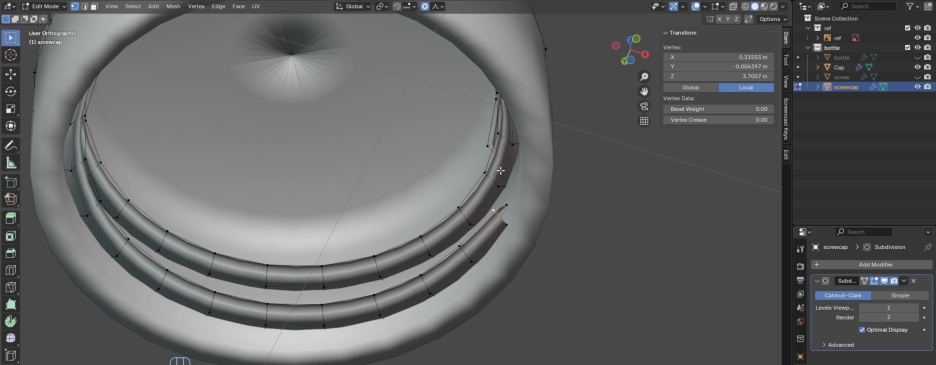
Task: Adjust the Levels Viewport value field
Action: point(888,308)
